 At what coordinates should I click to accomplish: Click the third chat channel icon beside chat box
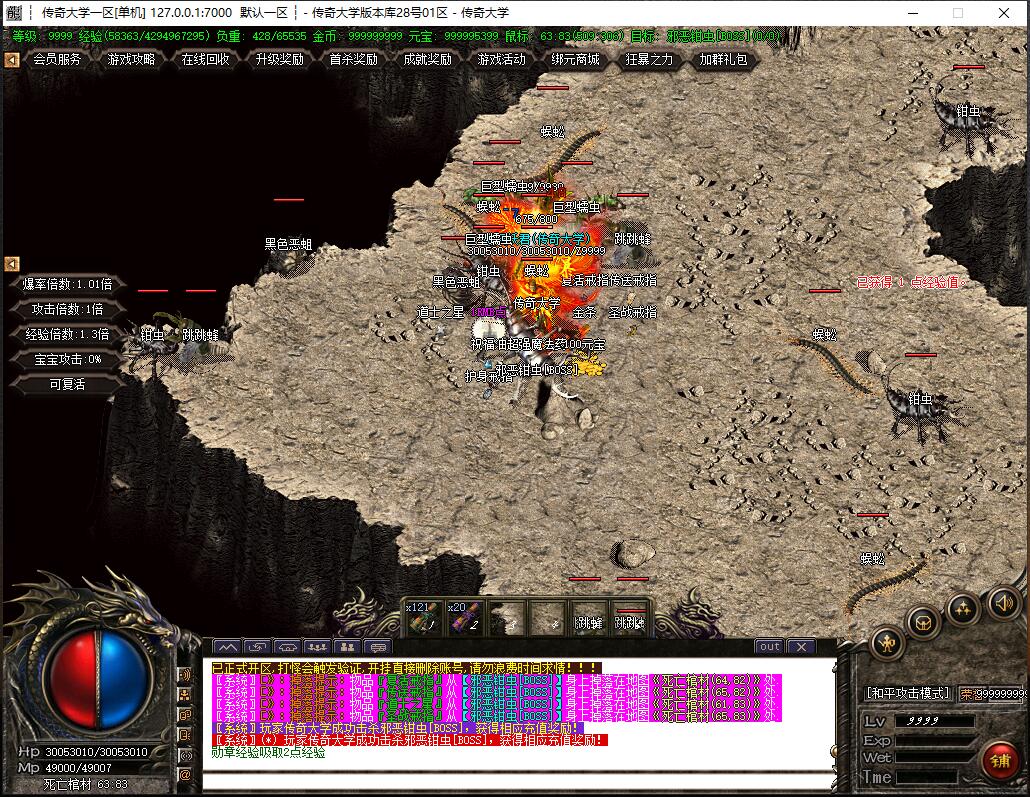click(x=185, y=715)
